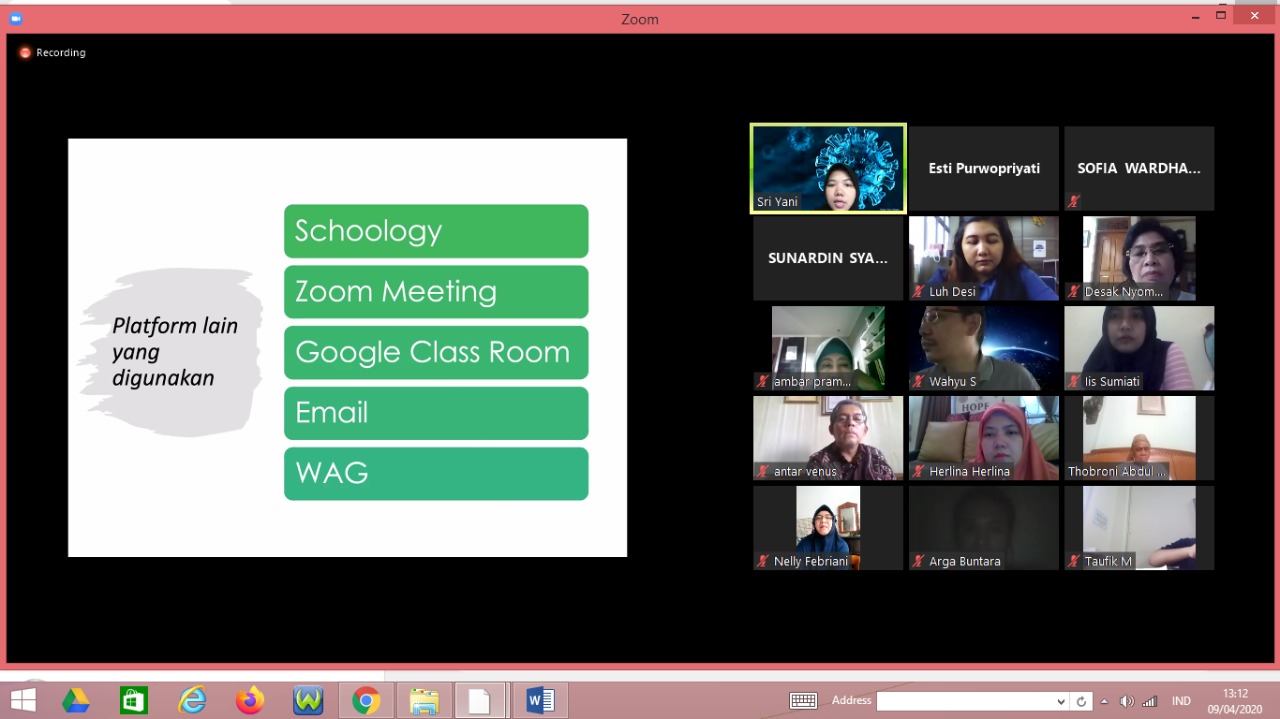Open Firefox browser from the taskbar
1280x719 pixels.
tap(249, 701)
